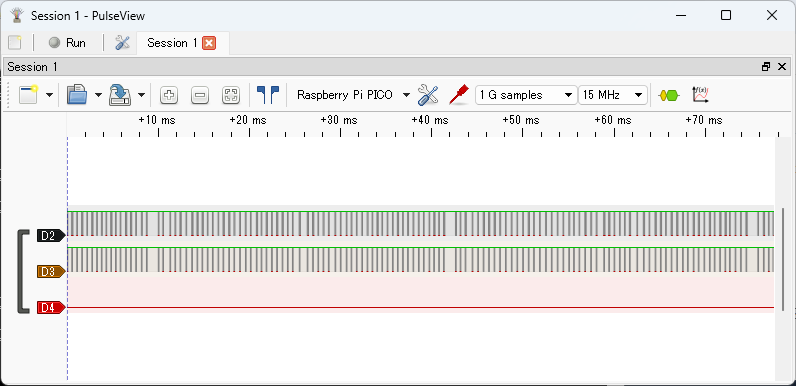Viewport: 796px width, 386px height.
Task: Click the zoom to fit icon
Action: (x=231, y=95)
